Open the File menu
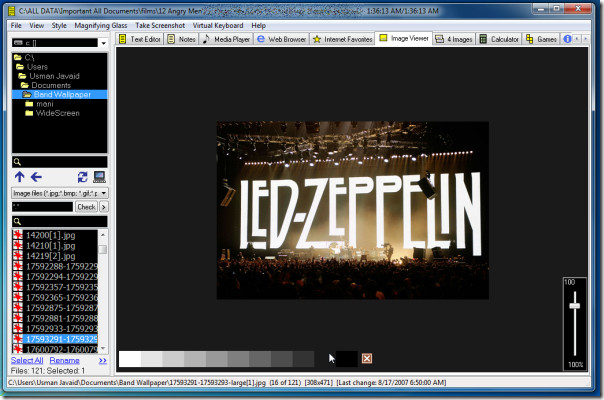Image resolution: width=604 pixels, height=400 pixels. click(x=16, y=25)
